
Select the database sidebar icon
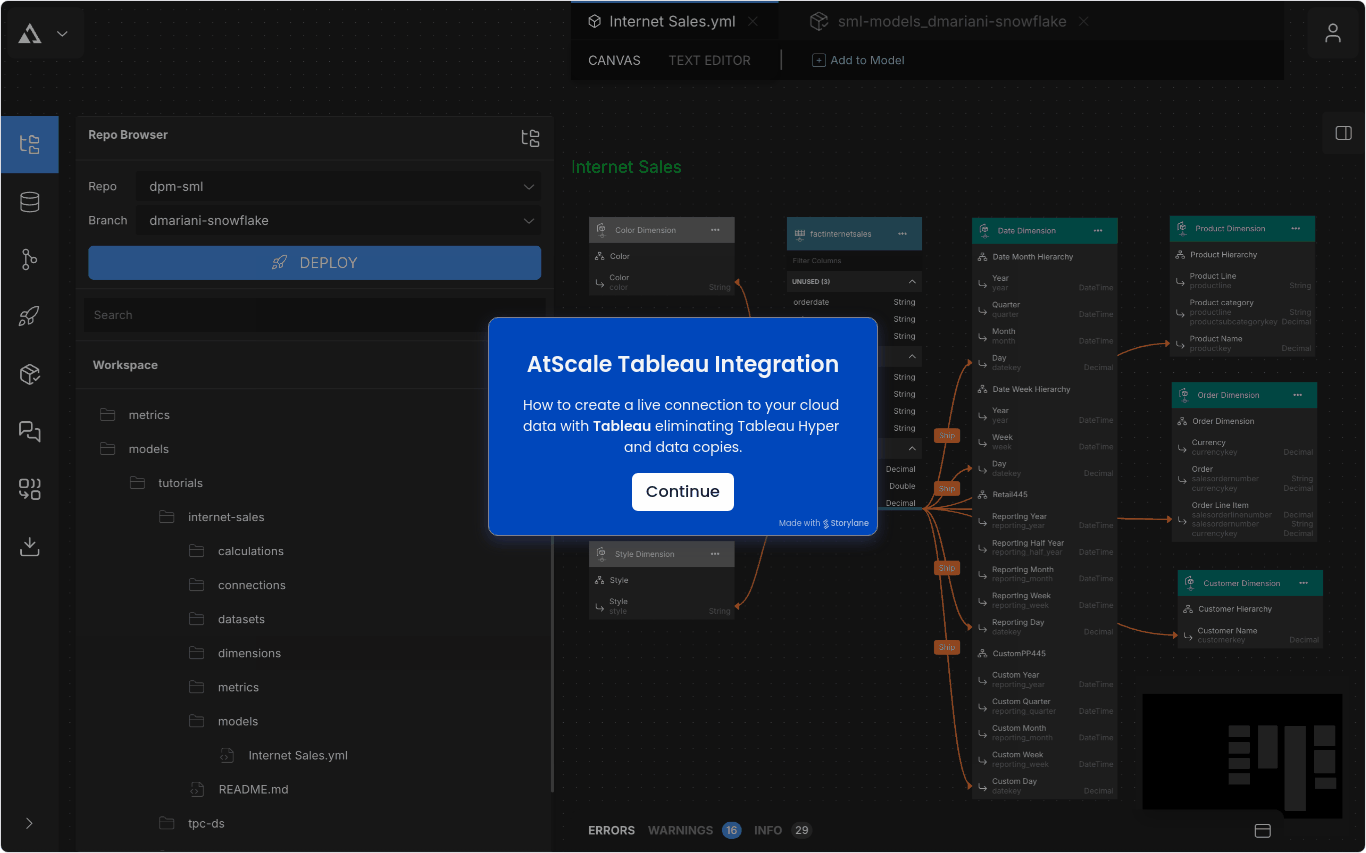[x=30, y=201]
